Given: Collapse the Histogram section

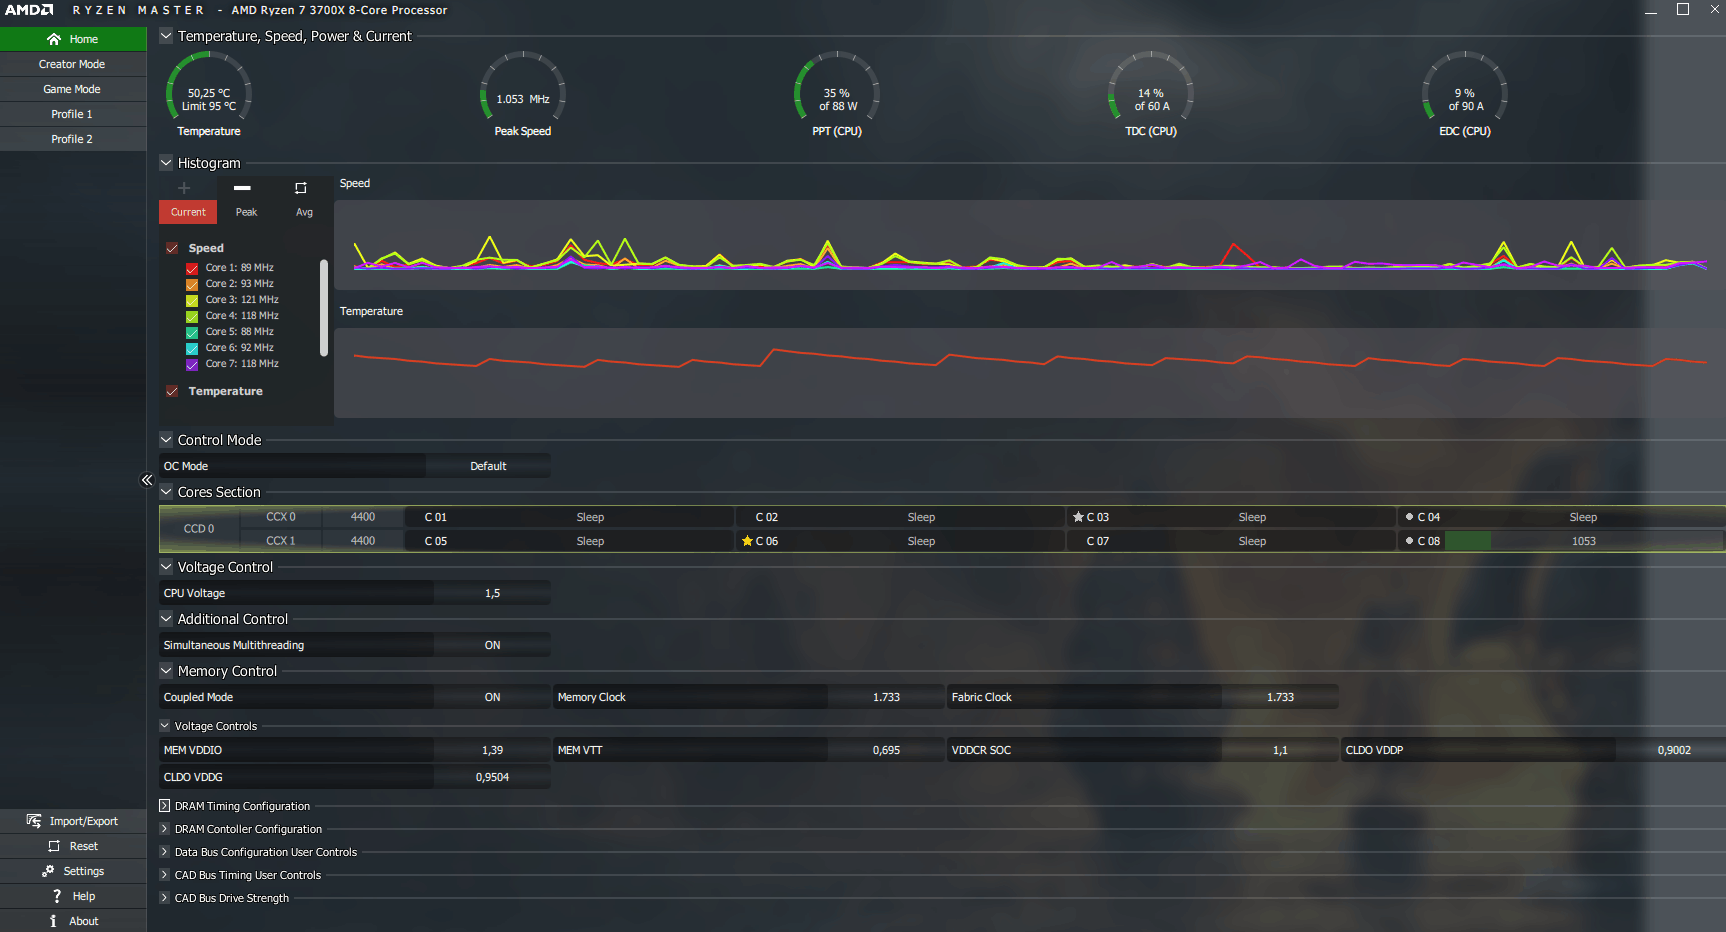Looking at the screenshot, I should (166, 163).
